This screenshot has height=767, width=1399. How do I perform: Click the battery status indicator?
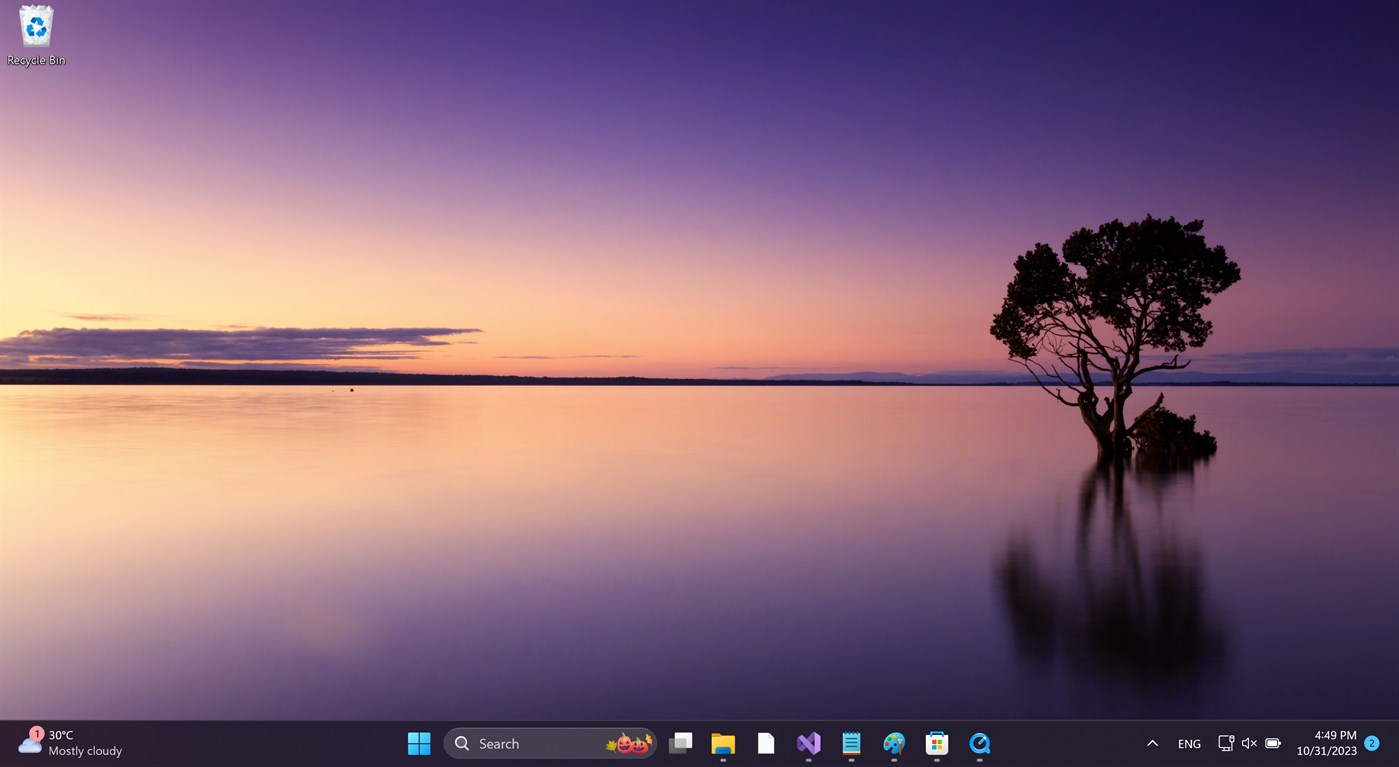click(x=1273, y=743)
